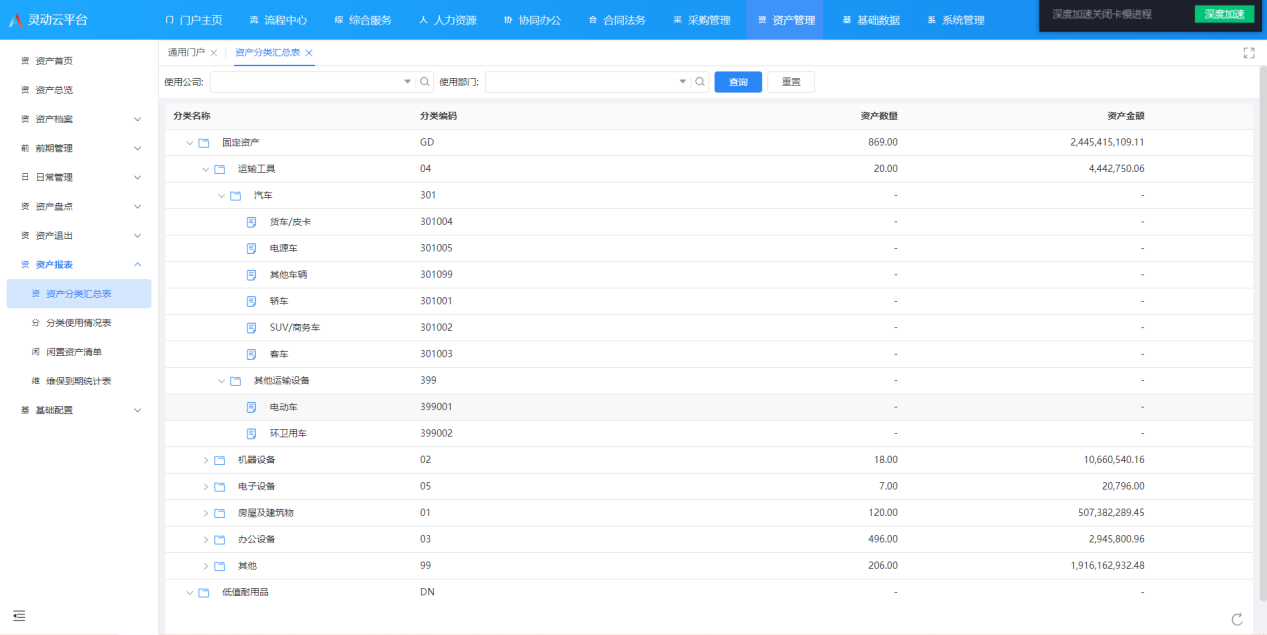Collapse the 固定资产 tree node

[x=190, y=143]
